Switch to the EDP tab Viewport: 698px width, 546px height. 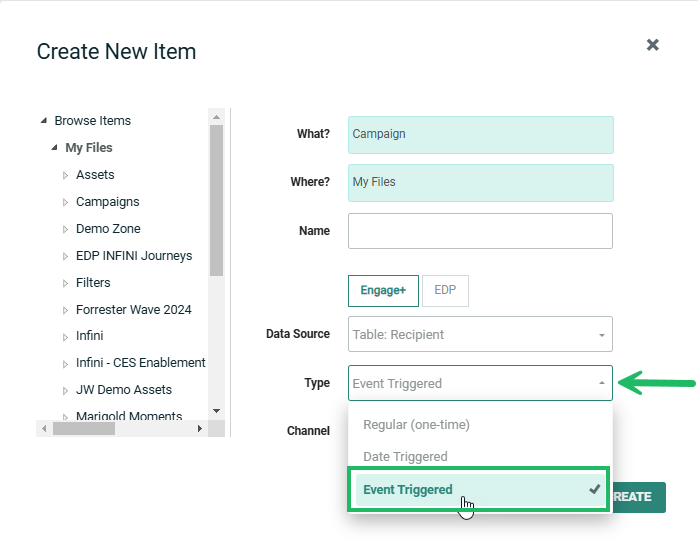tap(445, 291)
